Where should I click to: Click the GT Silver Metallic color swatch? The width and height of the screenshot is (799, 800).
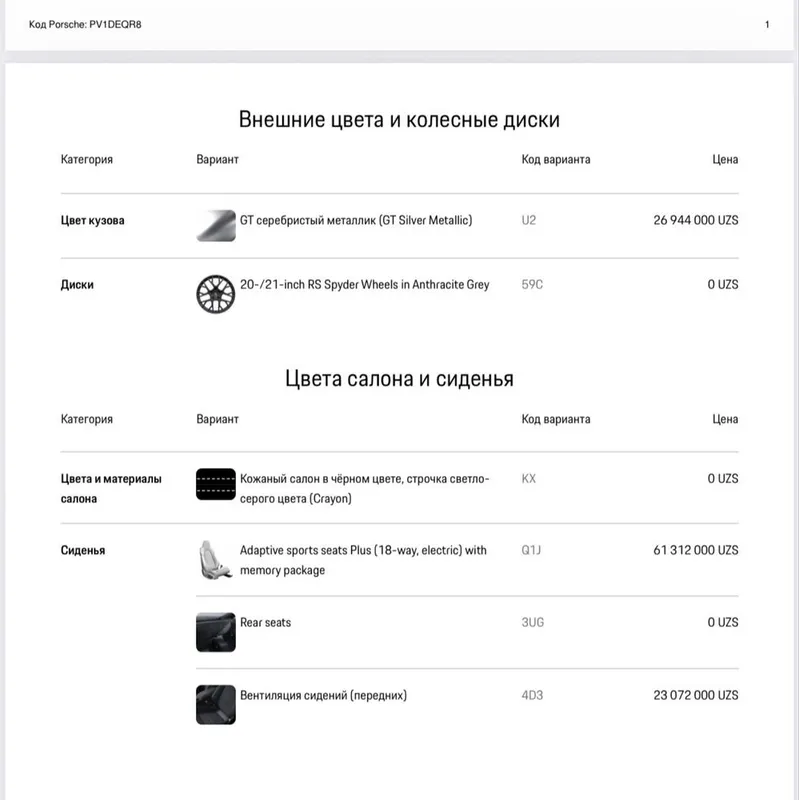coord(216,226)
